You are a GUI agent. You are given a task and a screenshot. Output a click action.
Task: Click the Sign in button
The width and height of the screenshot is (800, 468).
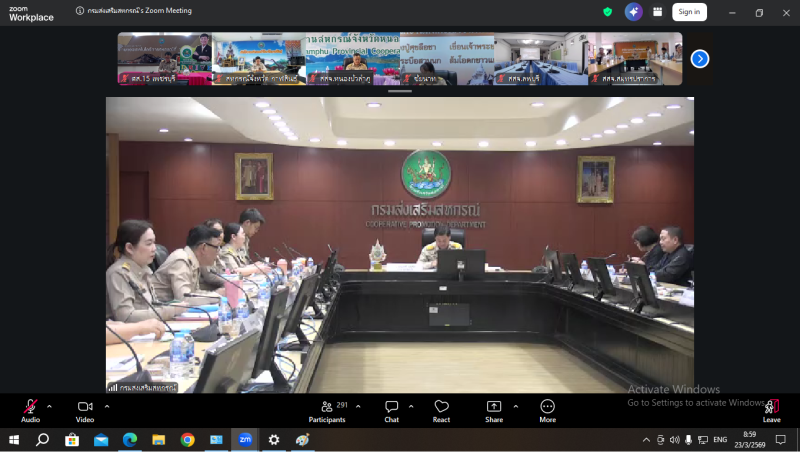click(x=688, y=12)
